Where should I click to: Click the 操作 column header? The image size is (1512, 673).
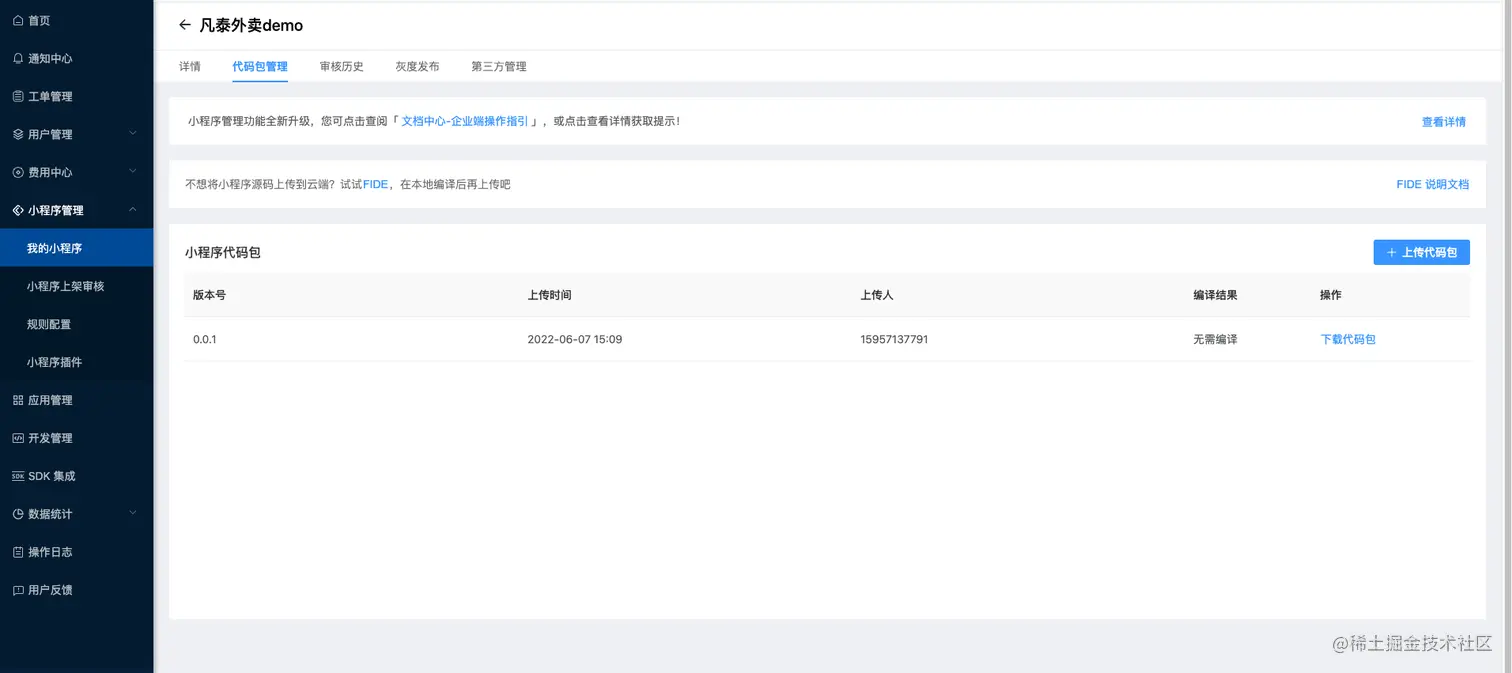click(1331, 295)
